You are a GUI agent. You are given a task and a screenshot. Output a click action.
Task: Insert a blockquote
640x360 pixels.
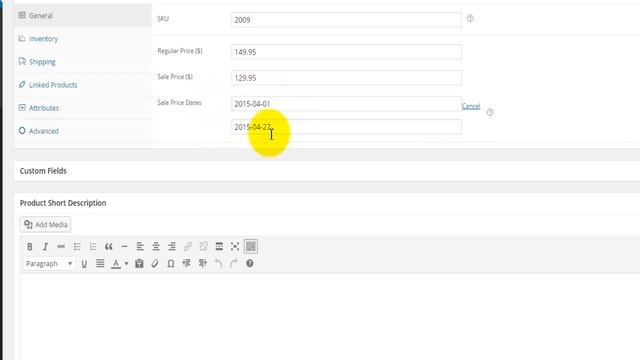click(x=109, y=247)
